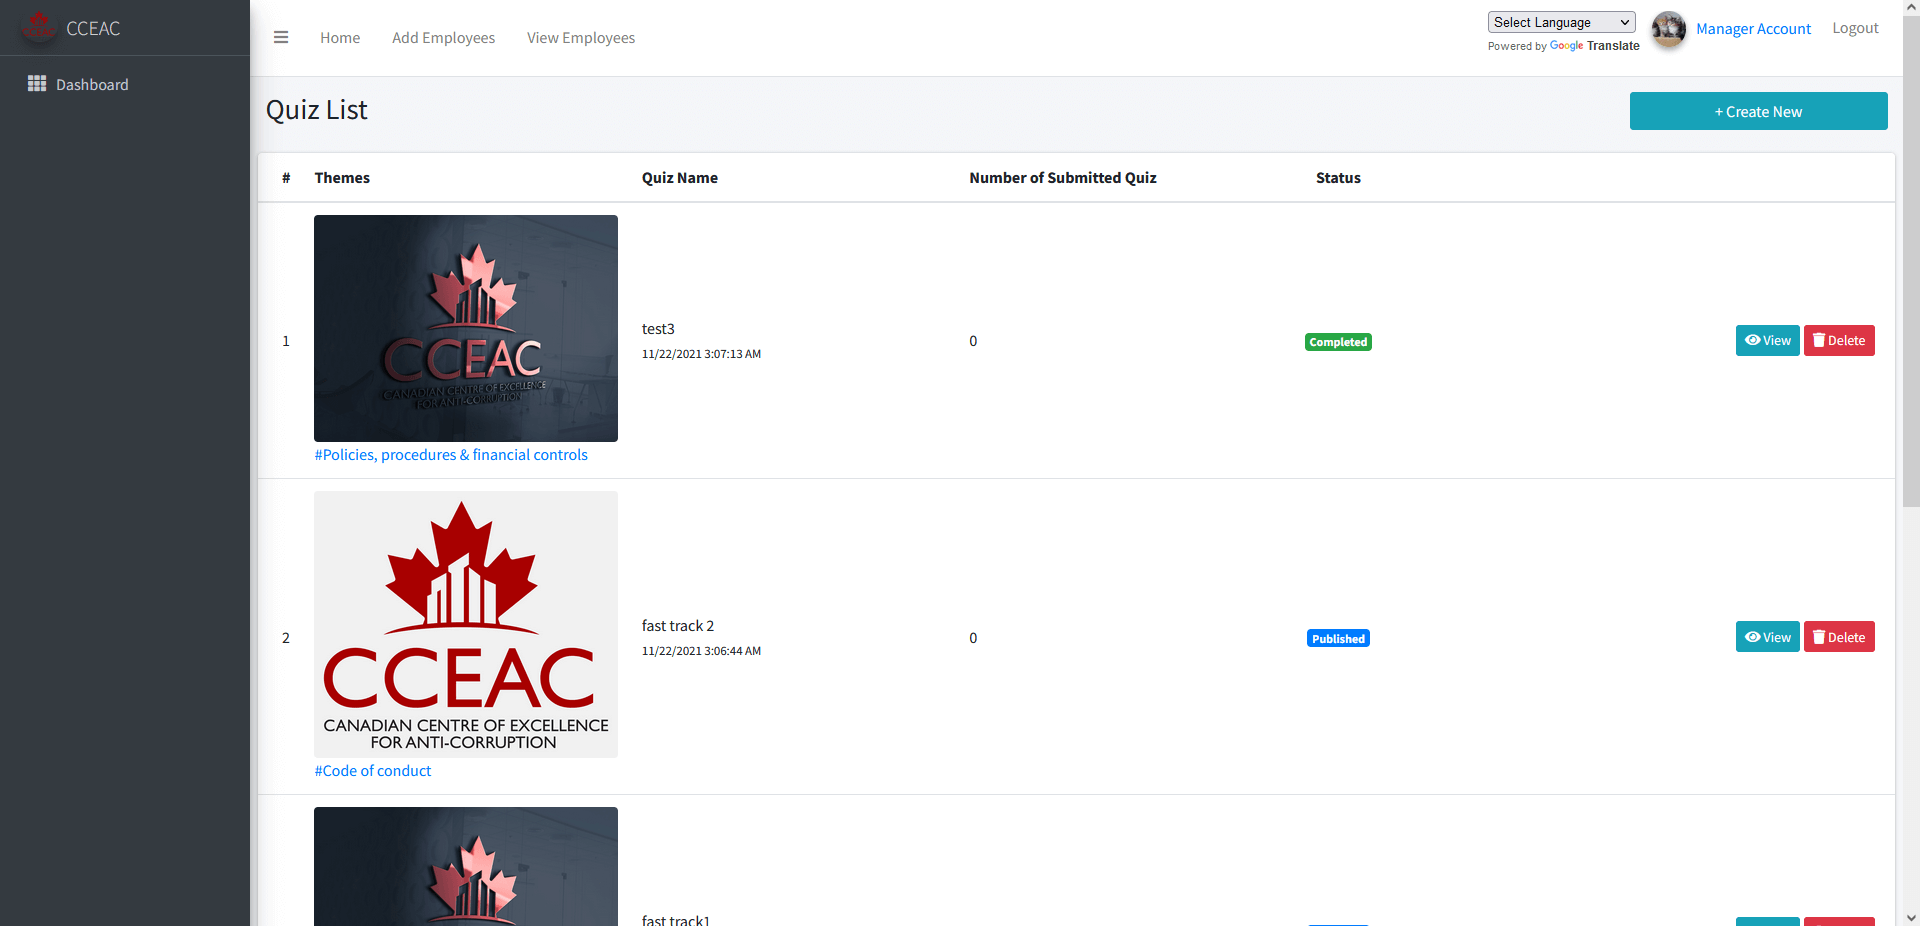Click the Quiz Name column header
Image resolution: width=1920 pixels, height=926 pixels.
tap(680, 178)
